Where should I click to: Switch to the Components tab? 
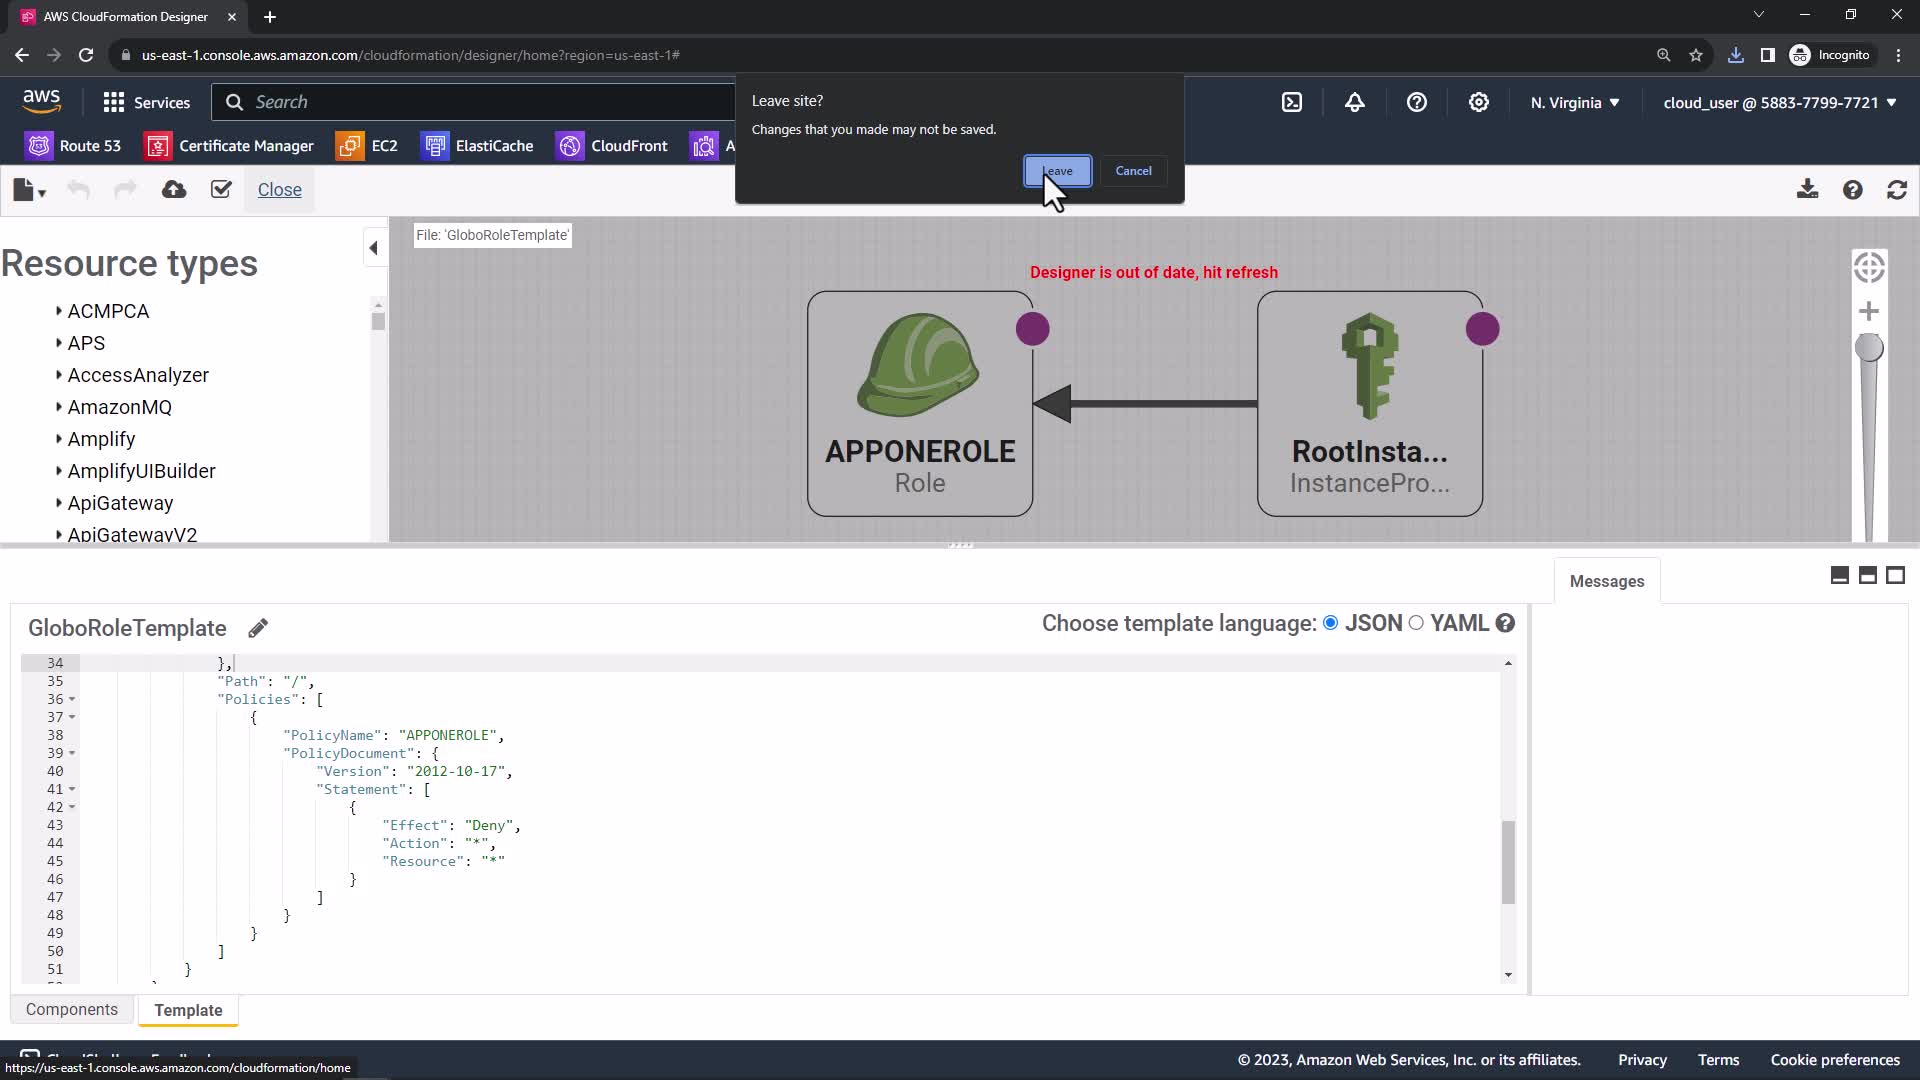click(x=72, y=1010)
